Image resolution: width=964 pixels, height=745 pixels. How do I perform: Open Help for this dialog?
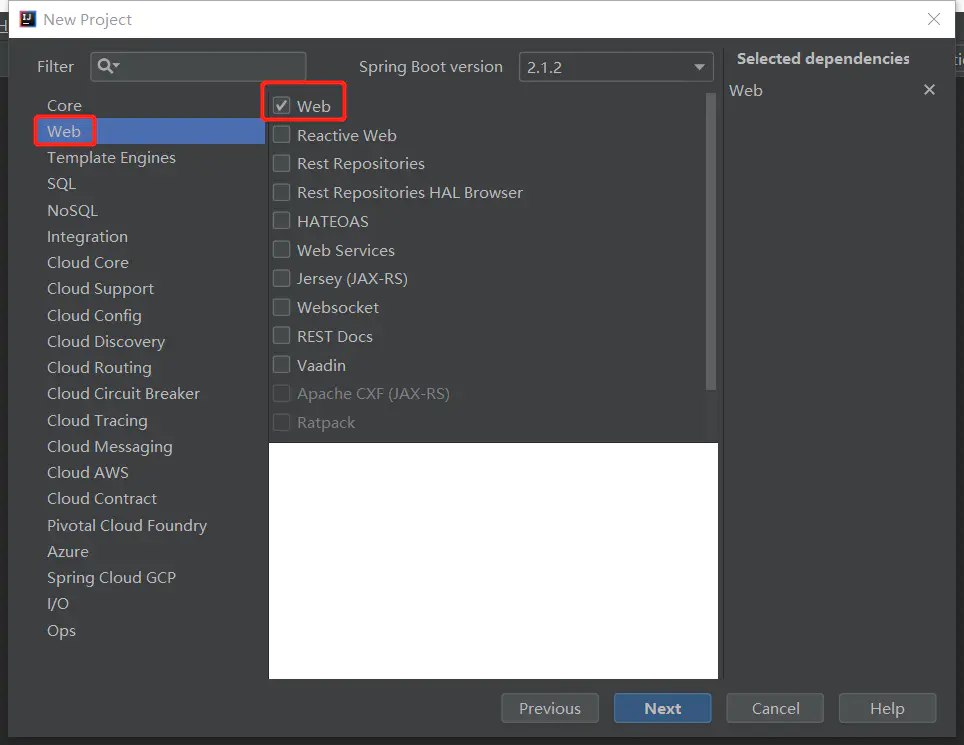(x=887, y=708)
